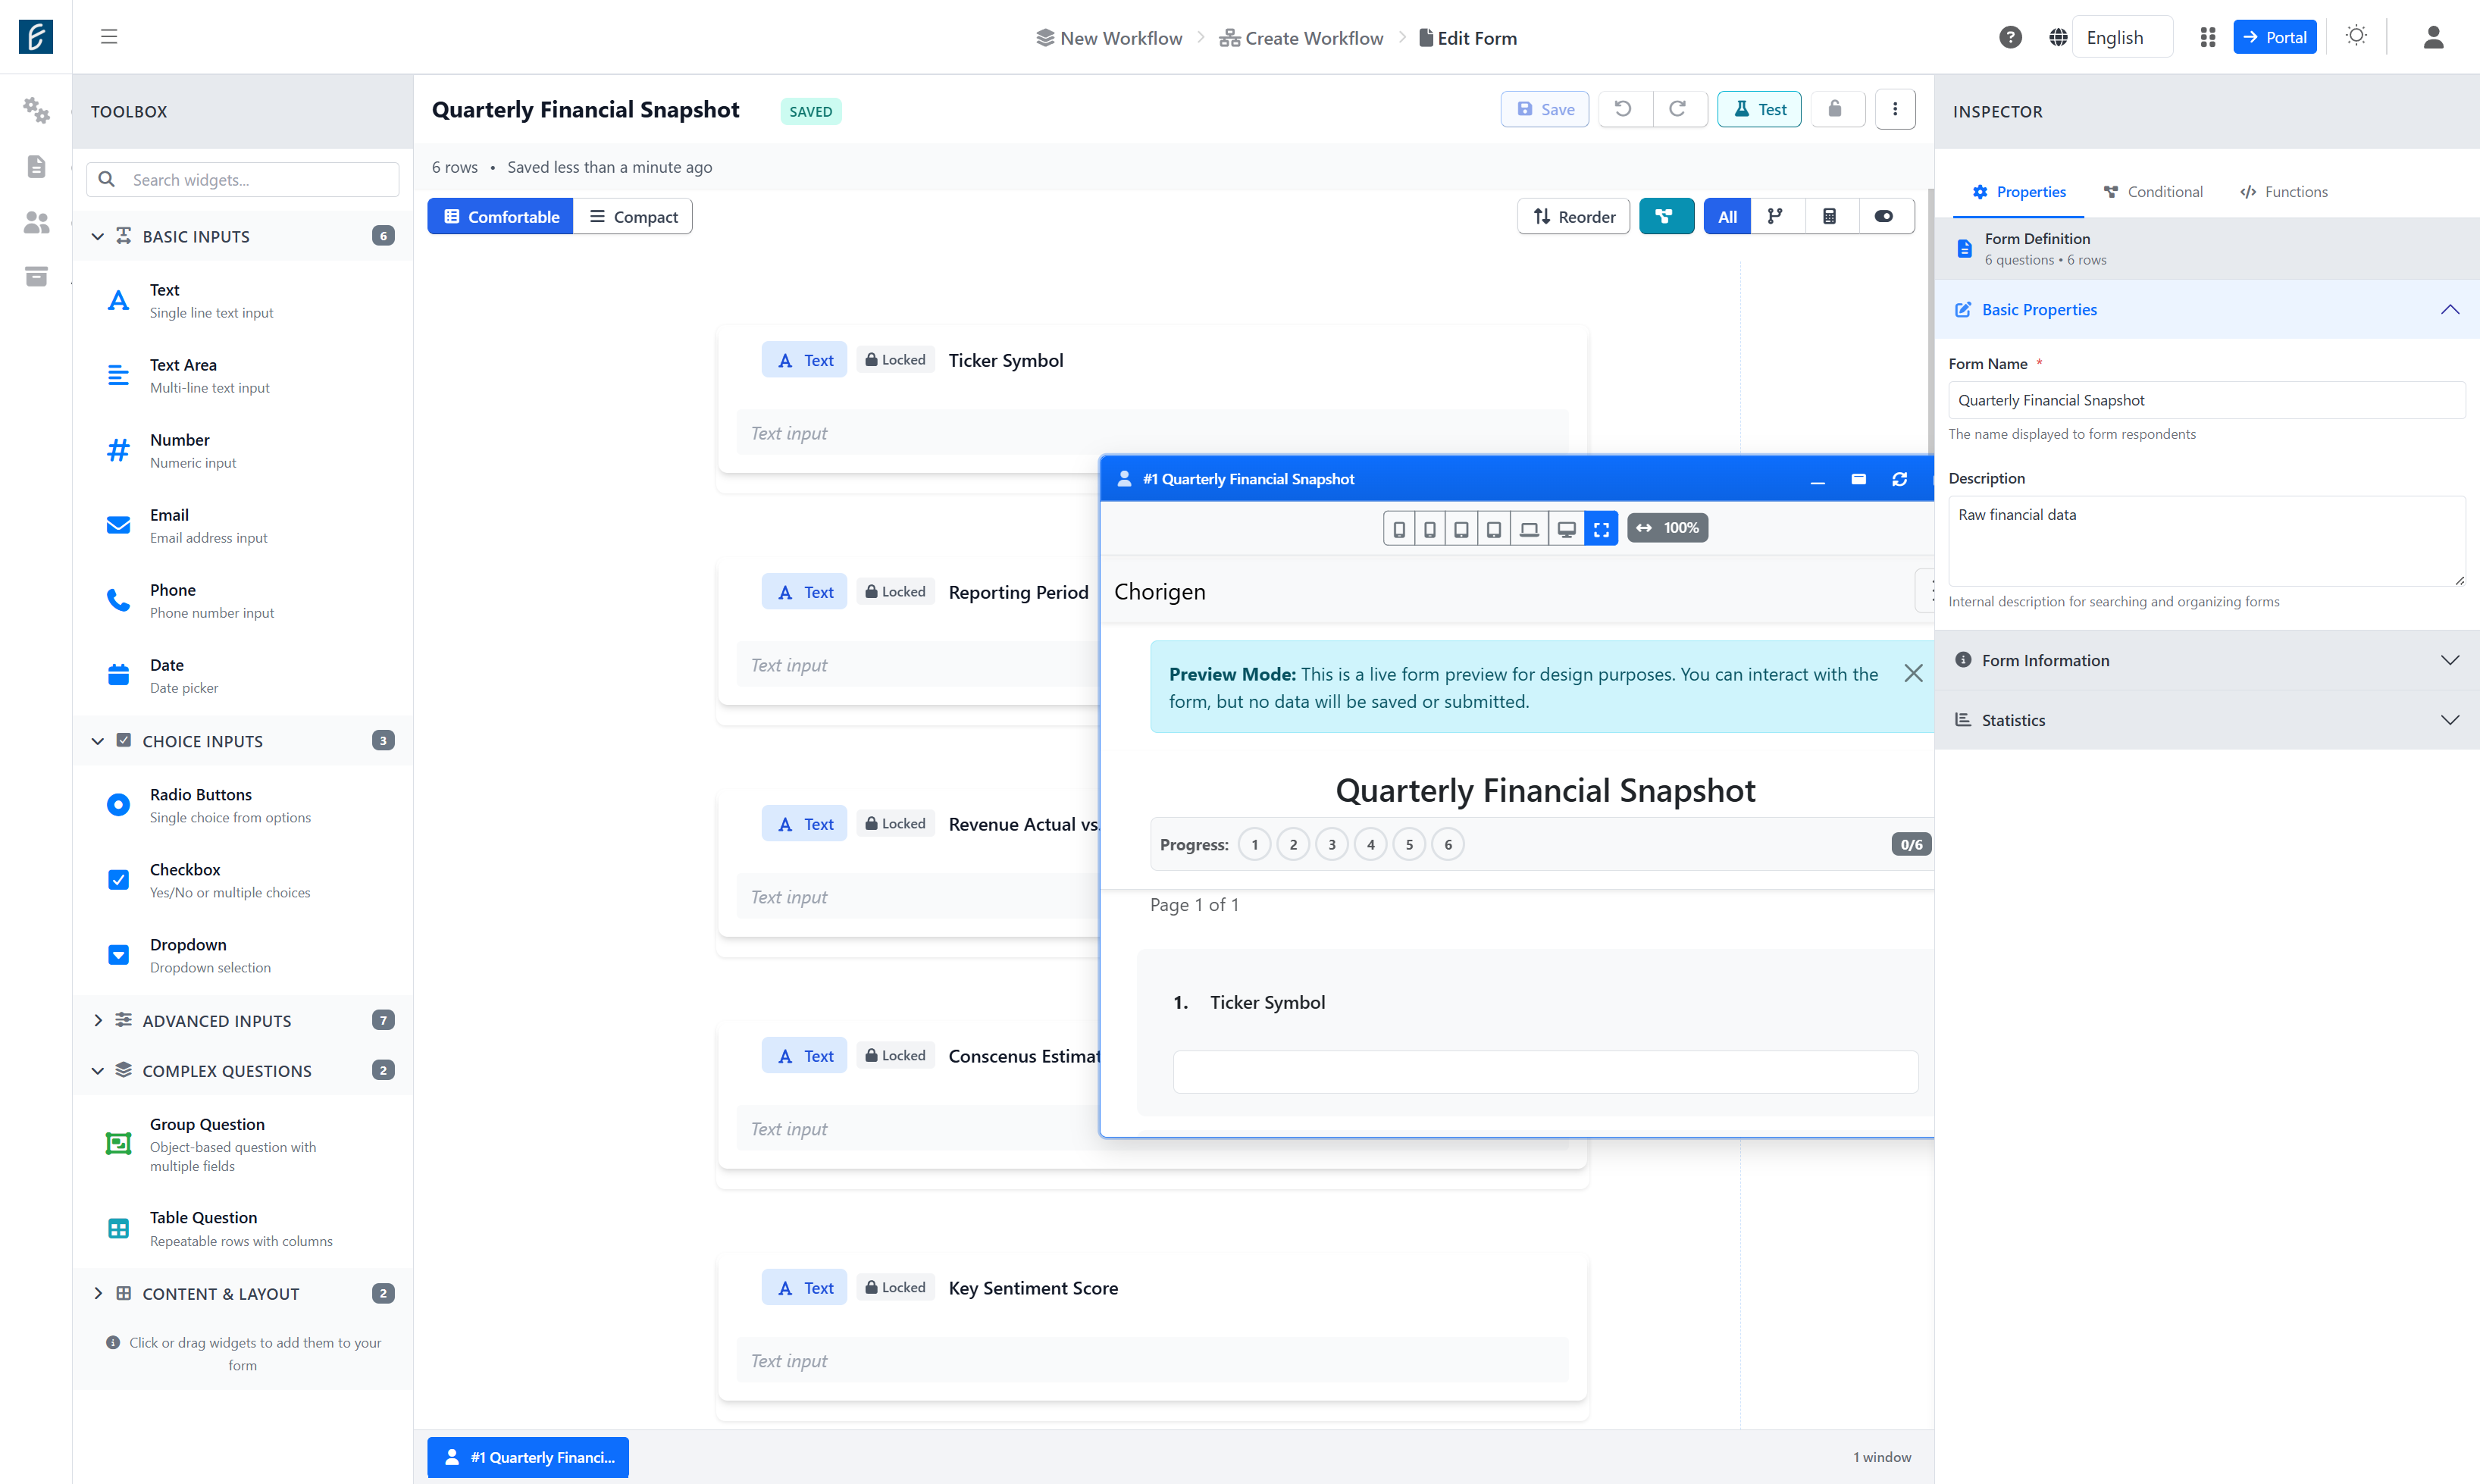Open the people icon in left sidebar

pos(36,222)
